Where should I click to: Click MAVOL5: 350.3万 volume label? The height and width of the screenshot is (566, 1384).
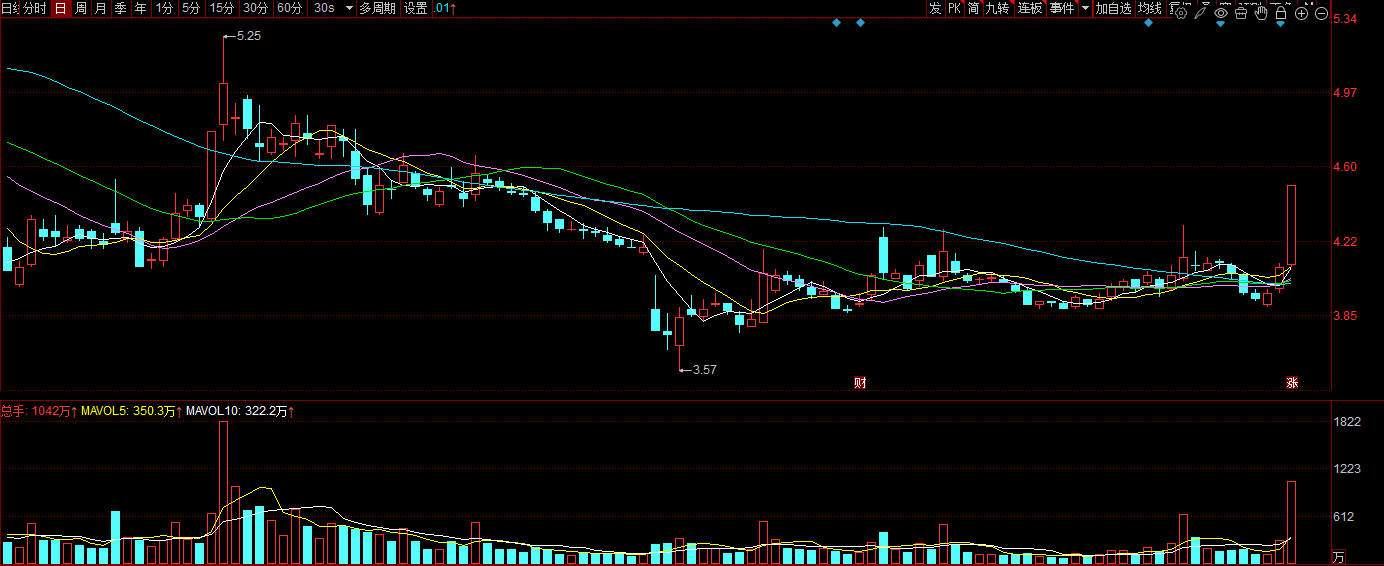pos(130,410)
